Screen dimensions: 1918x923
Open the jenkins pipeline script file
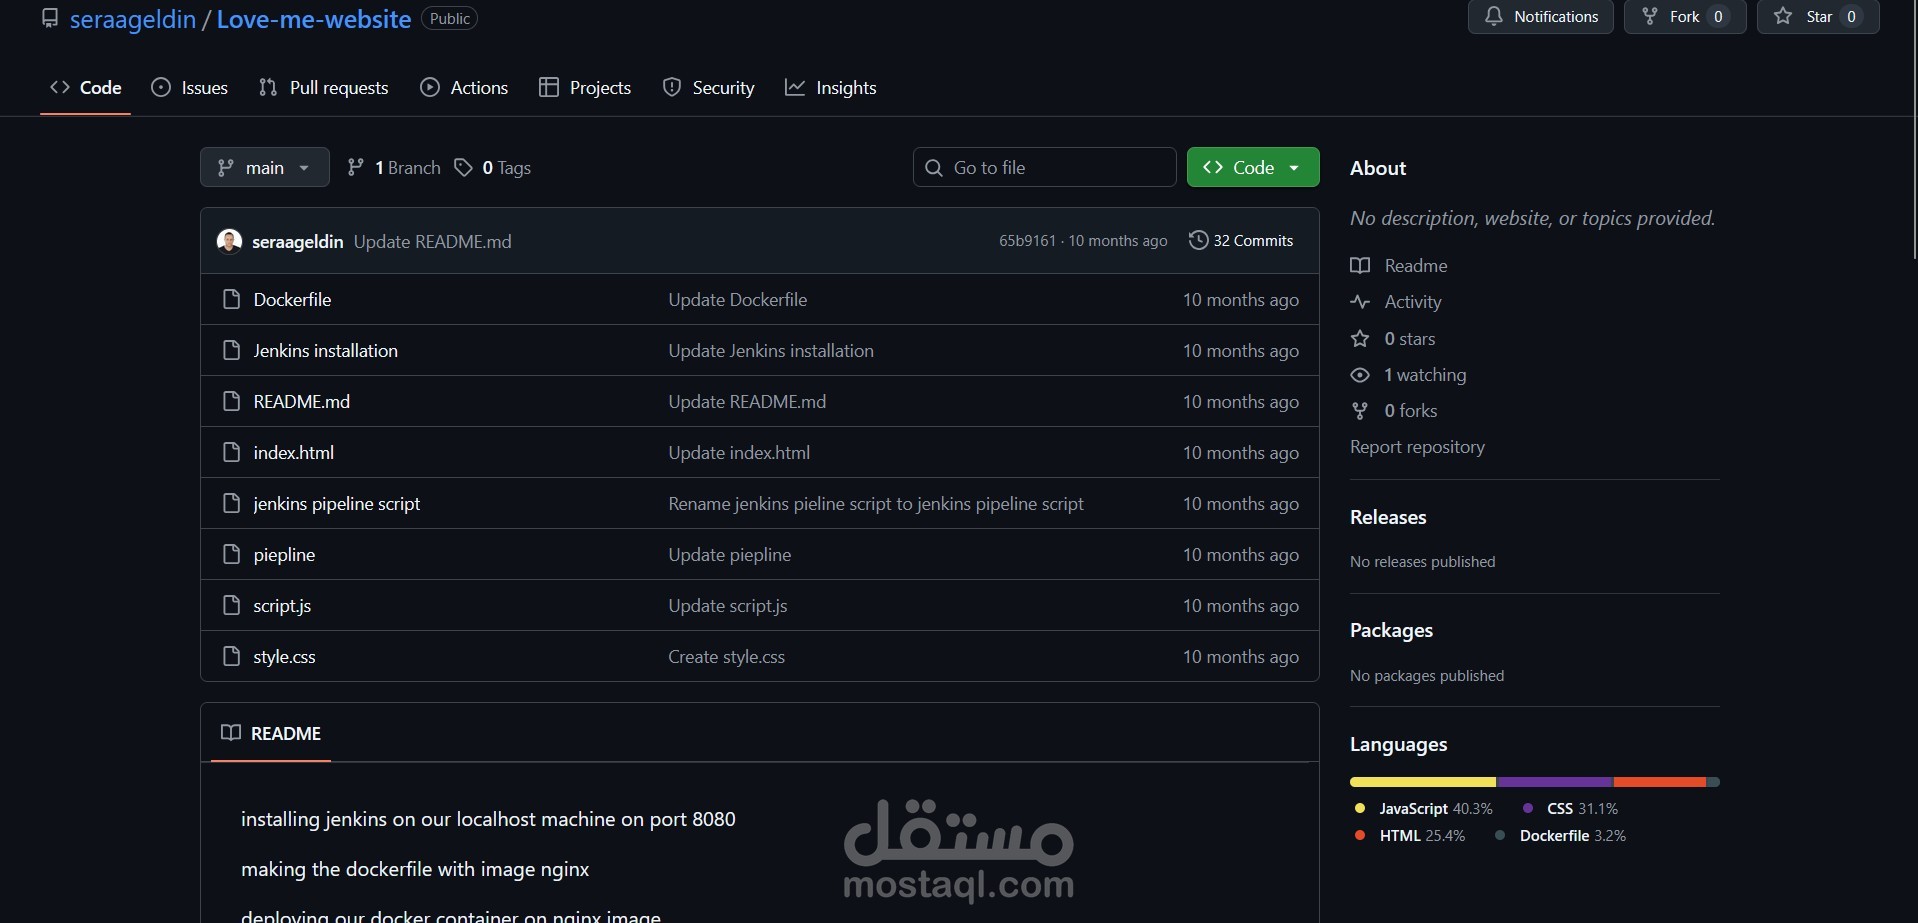337,503
